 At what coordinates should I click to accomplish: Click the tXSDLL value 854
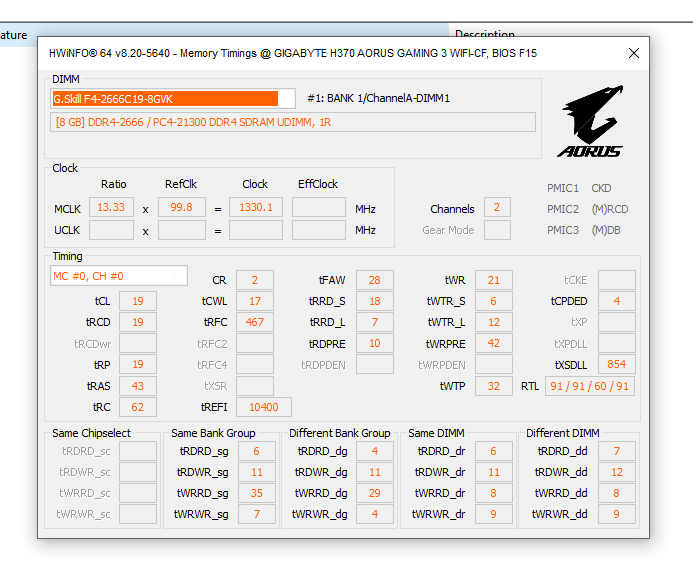click(x=617, y=364)
